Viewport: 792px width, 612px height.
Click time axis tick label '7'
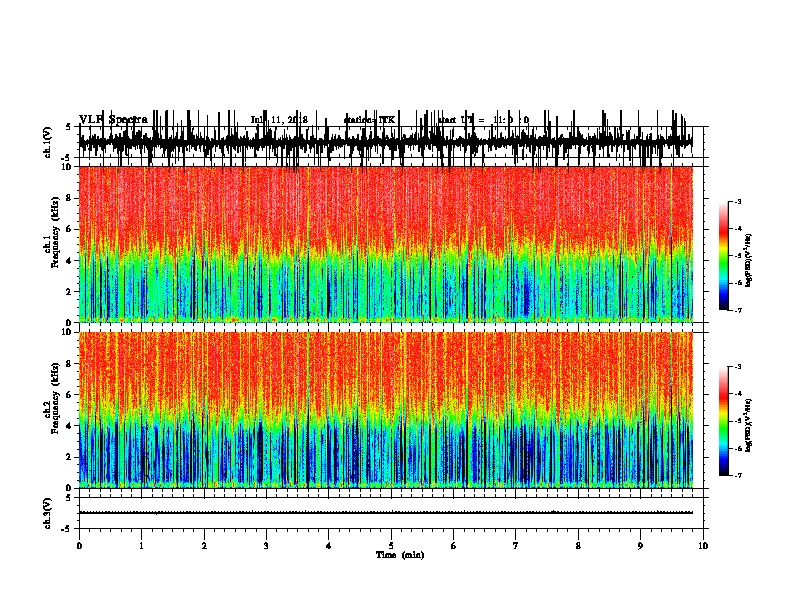click(x=516, y=546)
